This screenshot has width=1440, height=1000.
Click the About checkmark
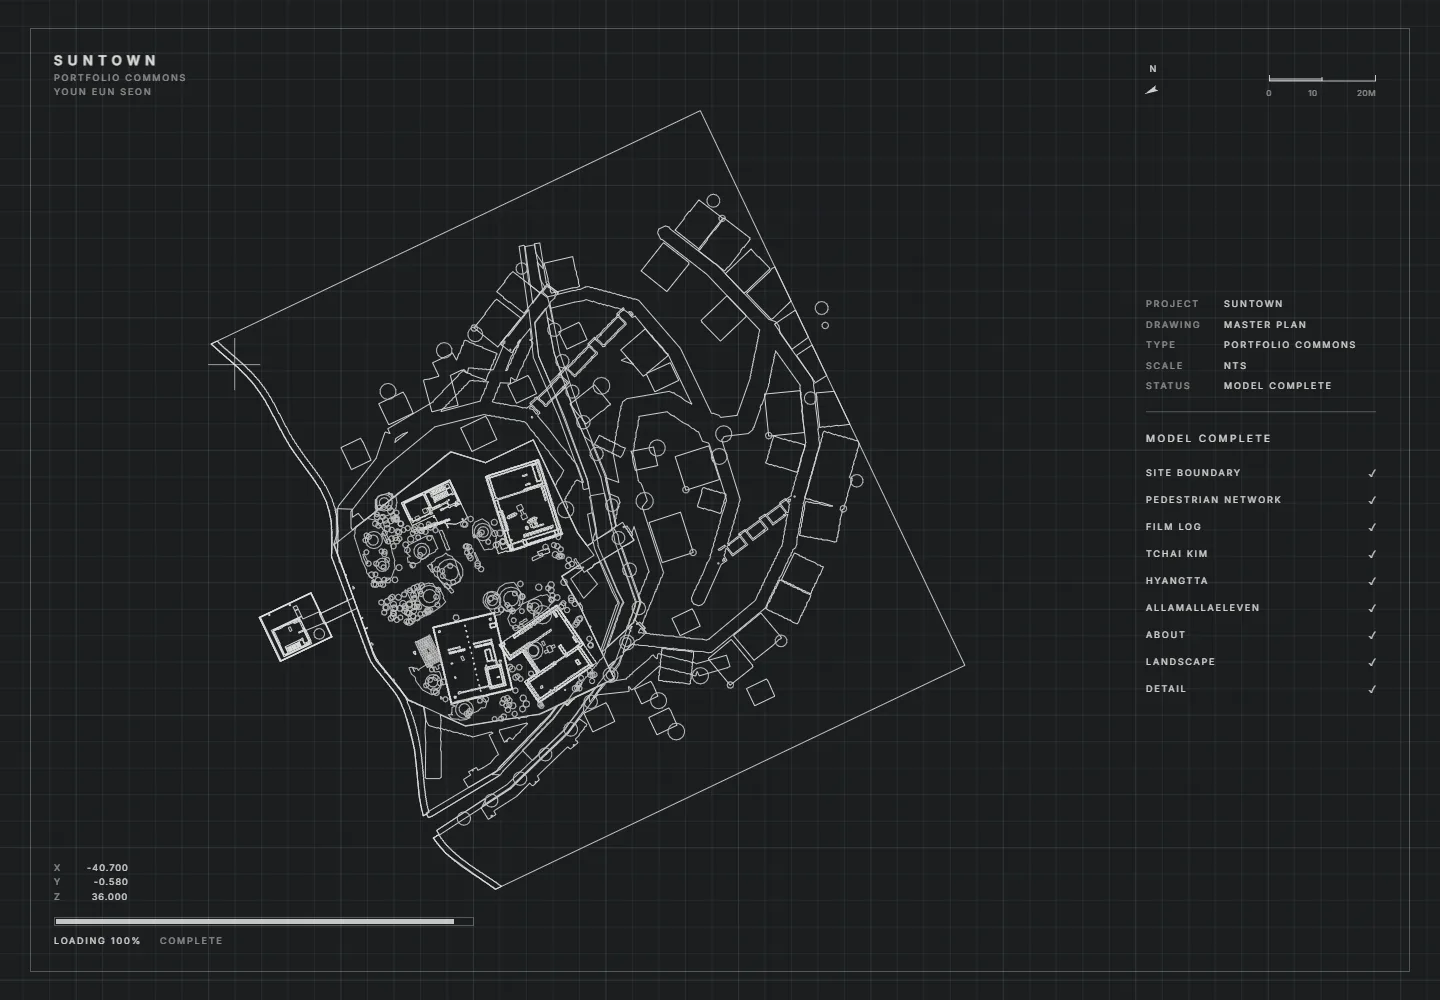(1372, 635)
